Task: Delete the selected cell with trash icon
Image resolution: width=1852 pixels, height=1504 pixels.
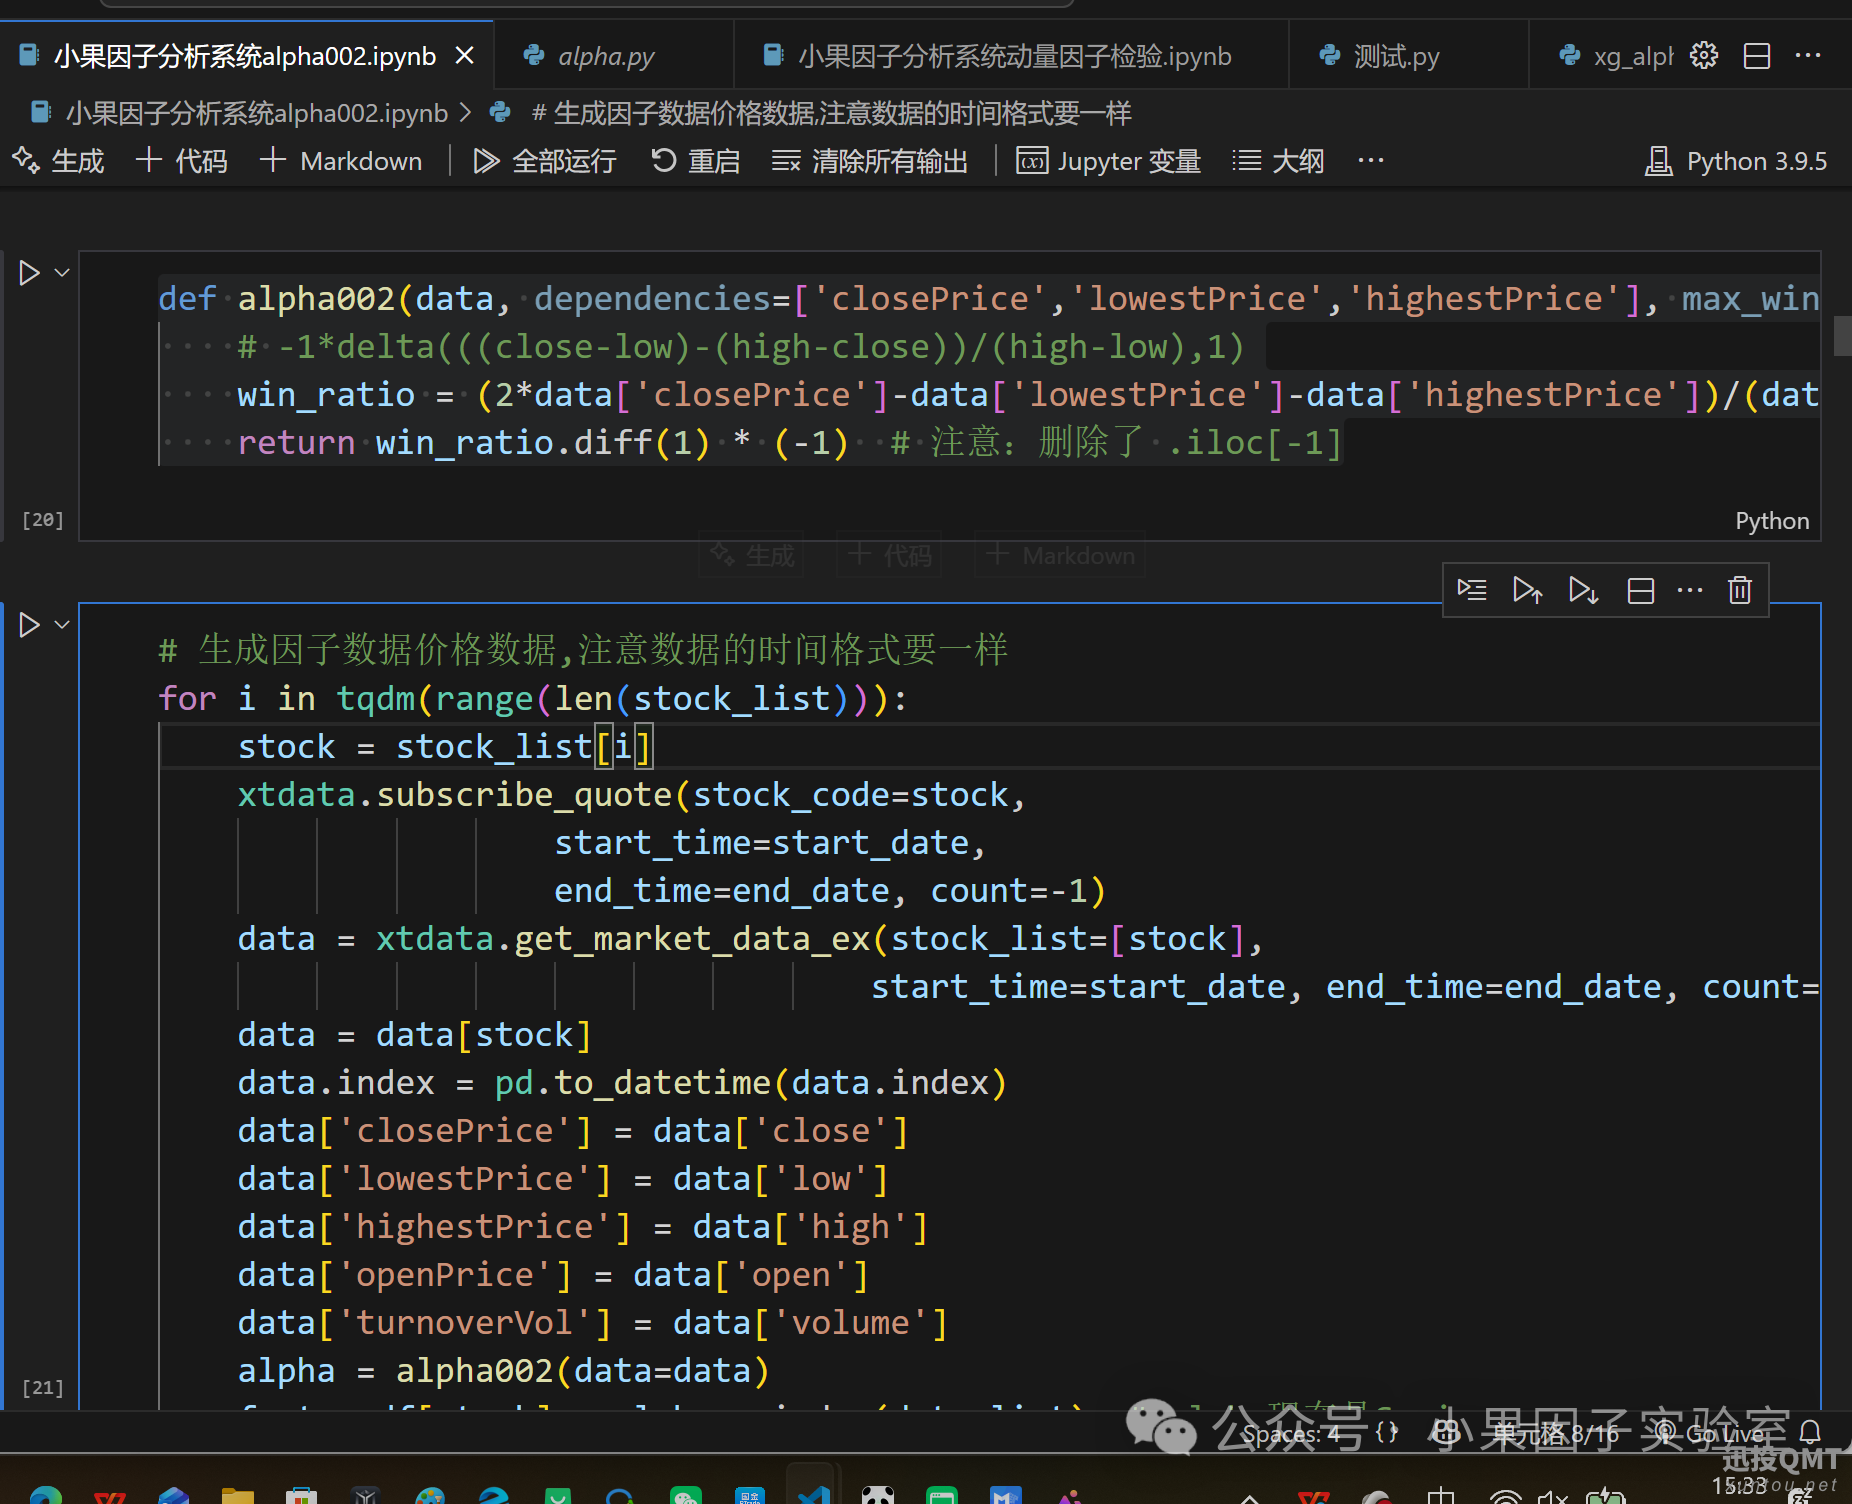Action: click(1740, 590)
